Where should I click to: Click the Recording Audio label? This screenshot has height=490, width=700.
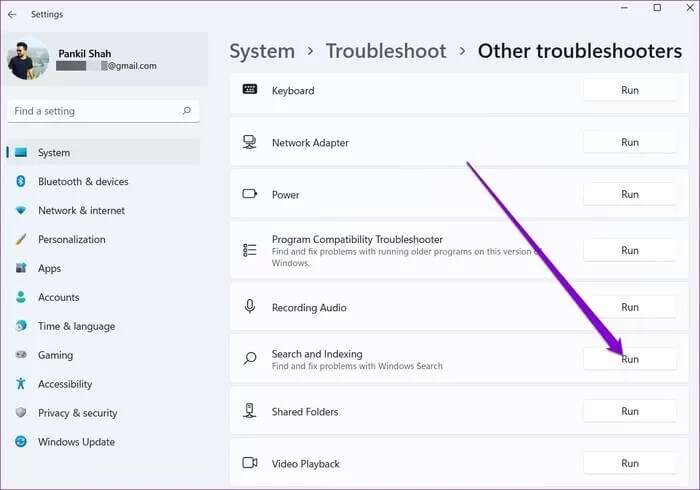(309, 307)
